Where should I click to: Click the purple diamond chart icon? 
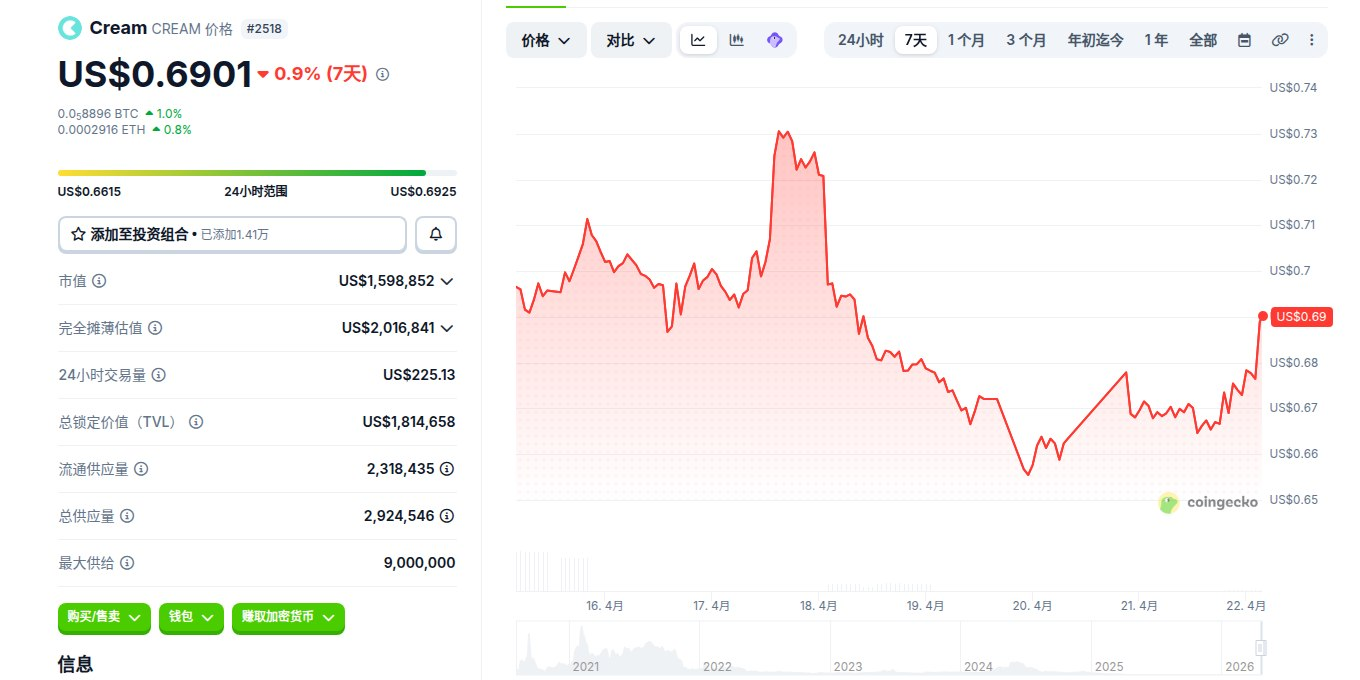774,40
